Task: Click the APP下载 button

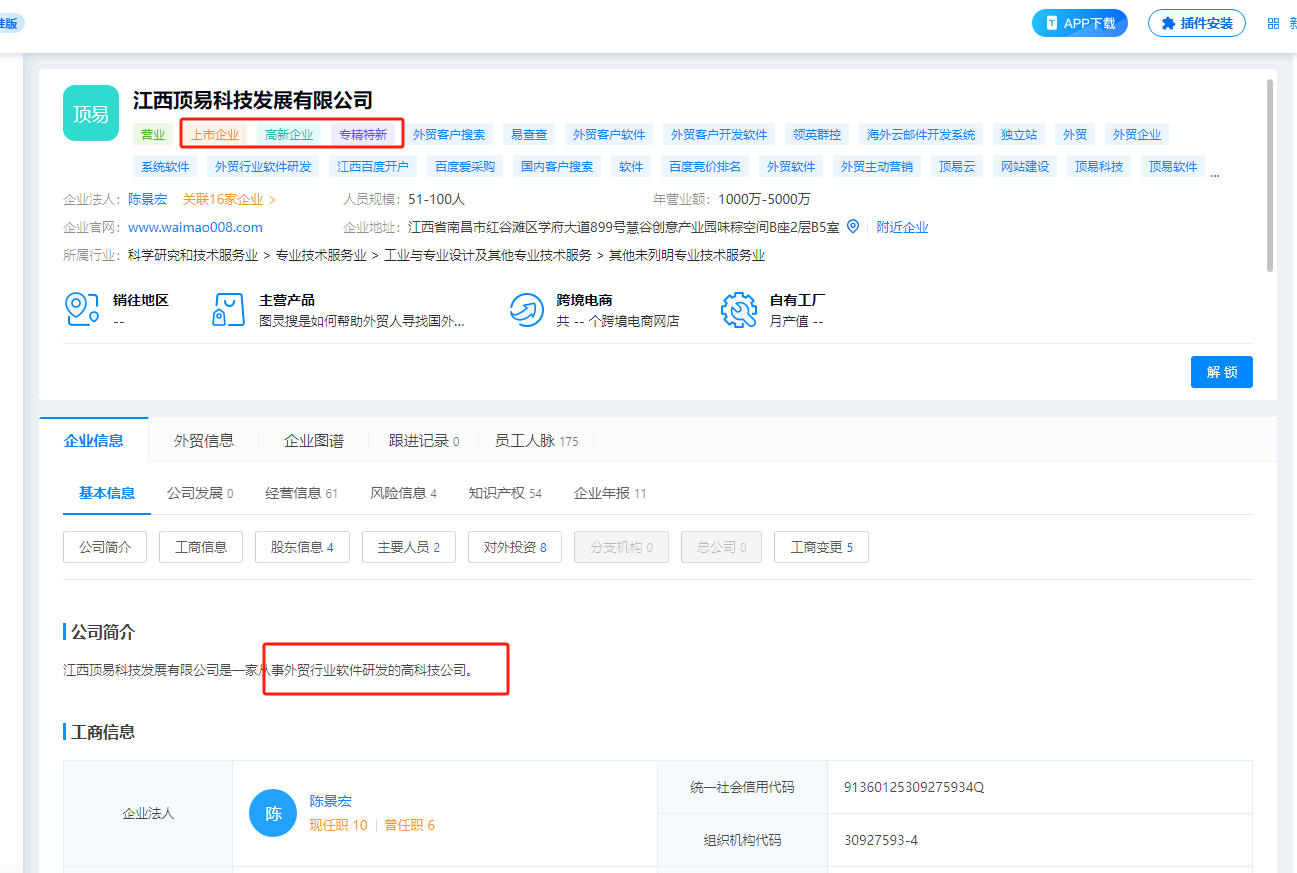Action: tap(1080, 23)
